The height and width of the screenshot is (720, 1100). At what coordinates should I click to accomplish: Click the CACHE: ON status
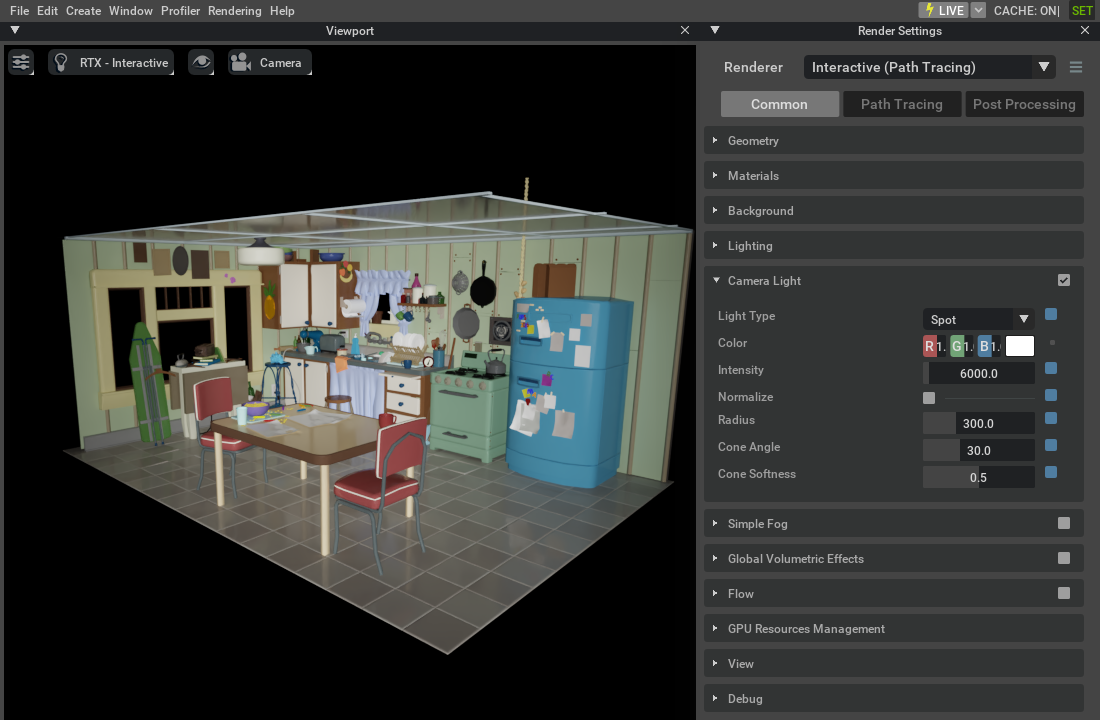click(x=1026, y=11)
